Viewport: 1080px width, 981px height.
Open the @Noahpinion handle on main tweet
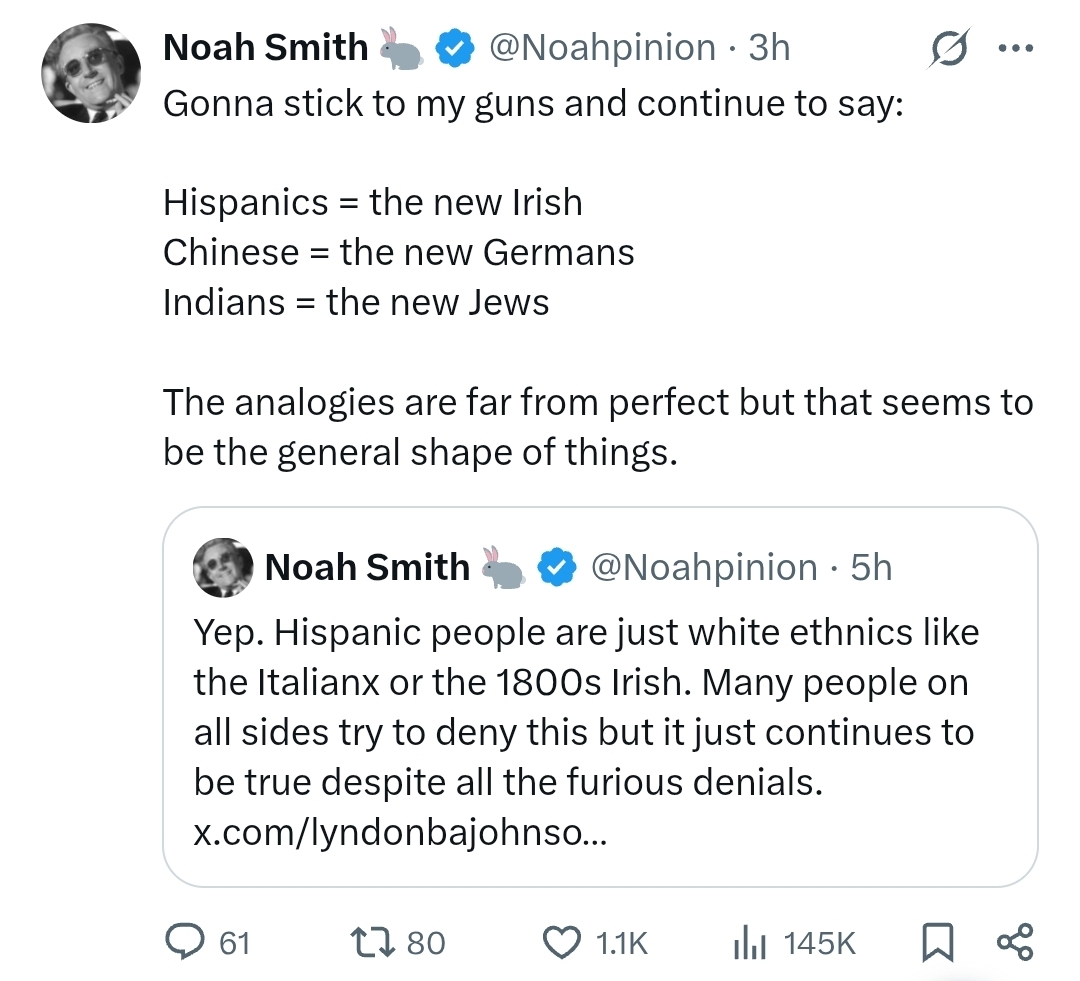pos(603,48)
